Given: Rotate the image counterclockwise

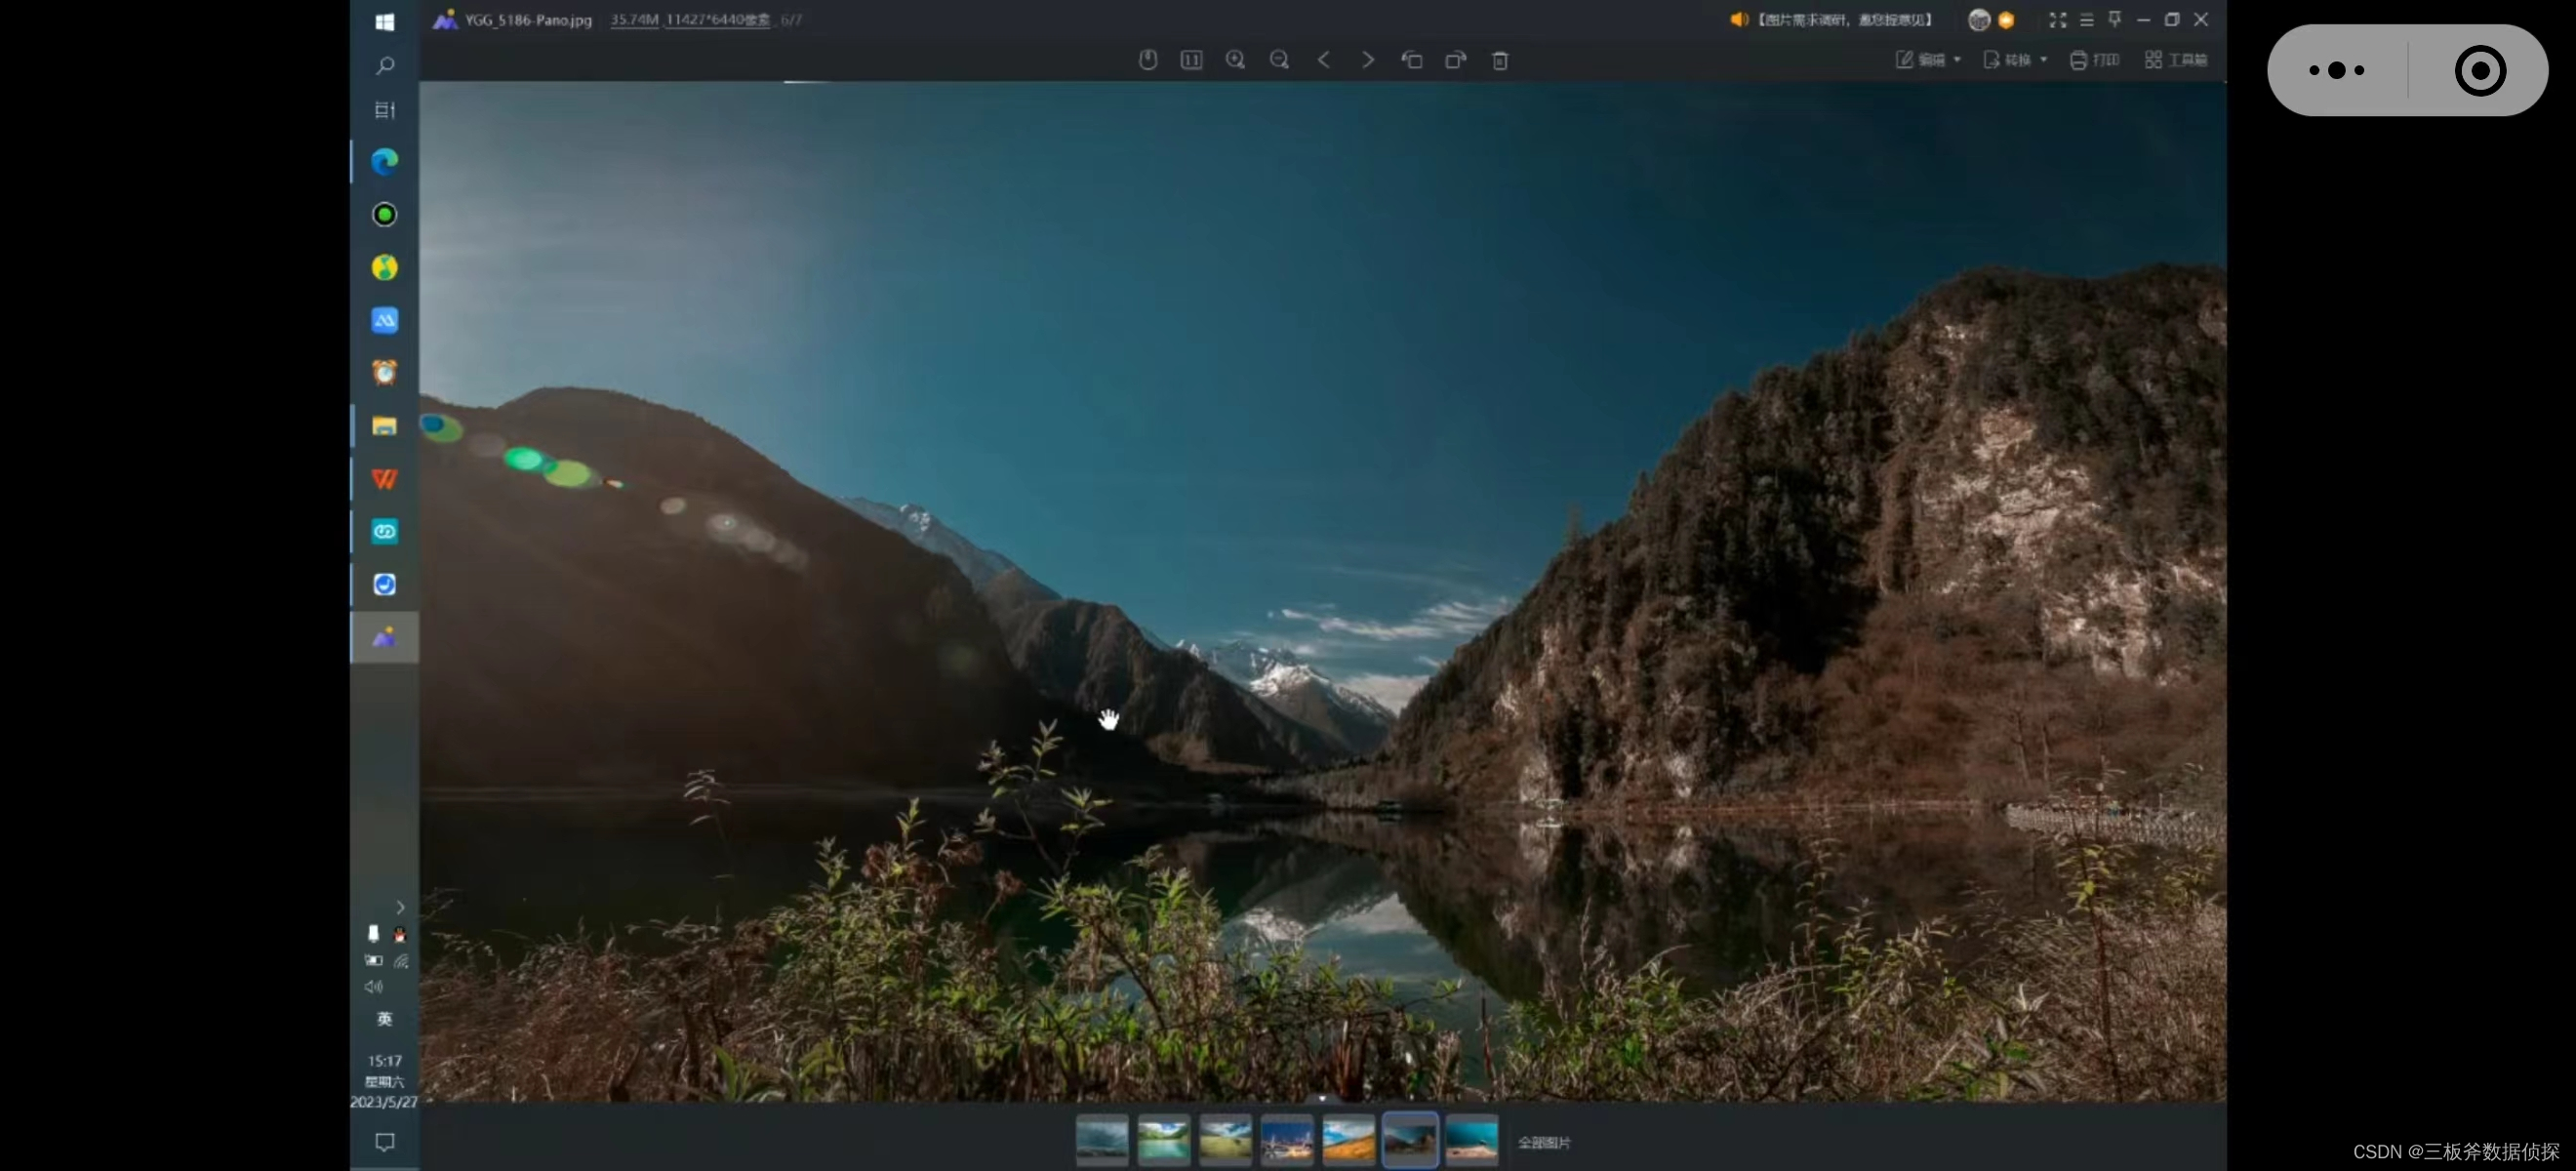Looking at the screenshot, I should (1411, 60).
